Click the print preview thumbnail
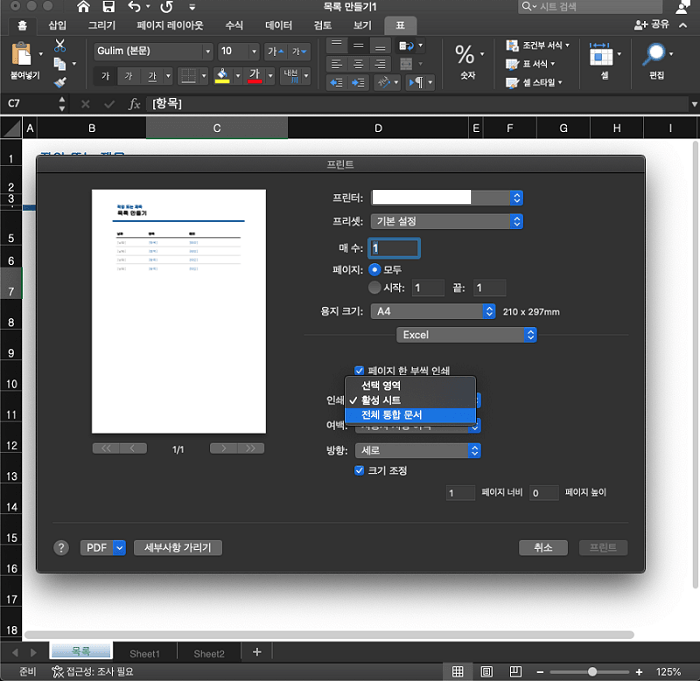Image resolution: width=700 pixels, height=681 pixels. pyautogui.click(x=179, y=311)
